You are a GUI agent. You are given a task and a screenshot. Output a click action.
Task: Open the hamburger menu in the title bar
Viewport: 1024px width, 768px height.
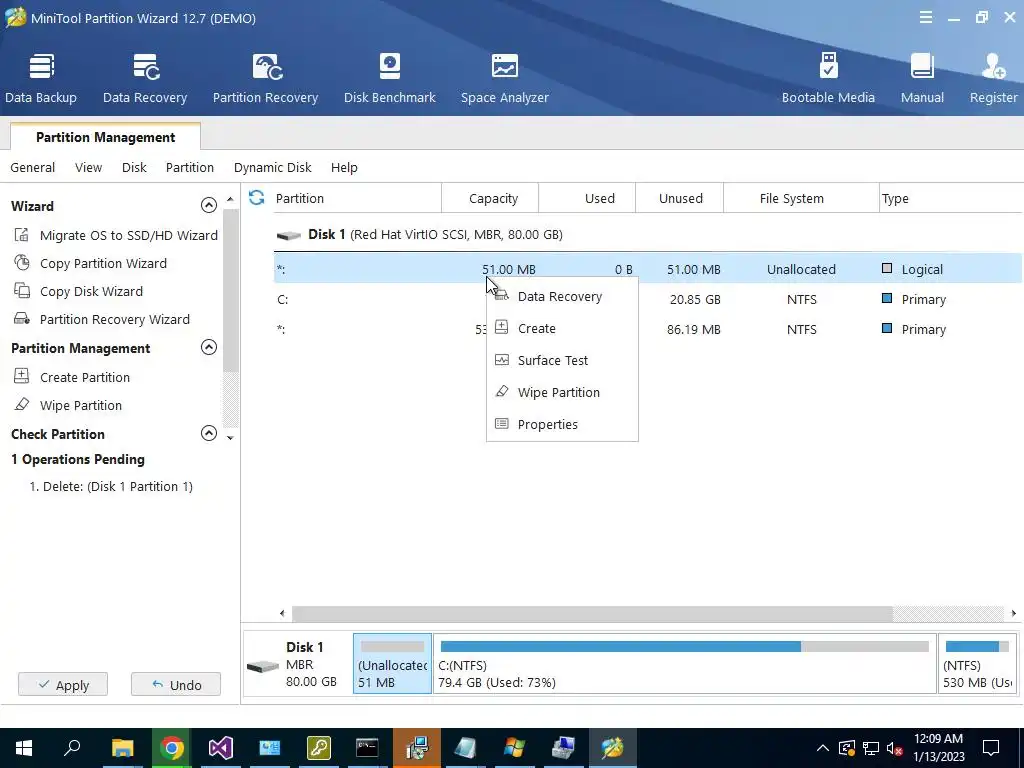(925, 18)
